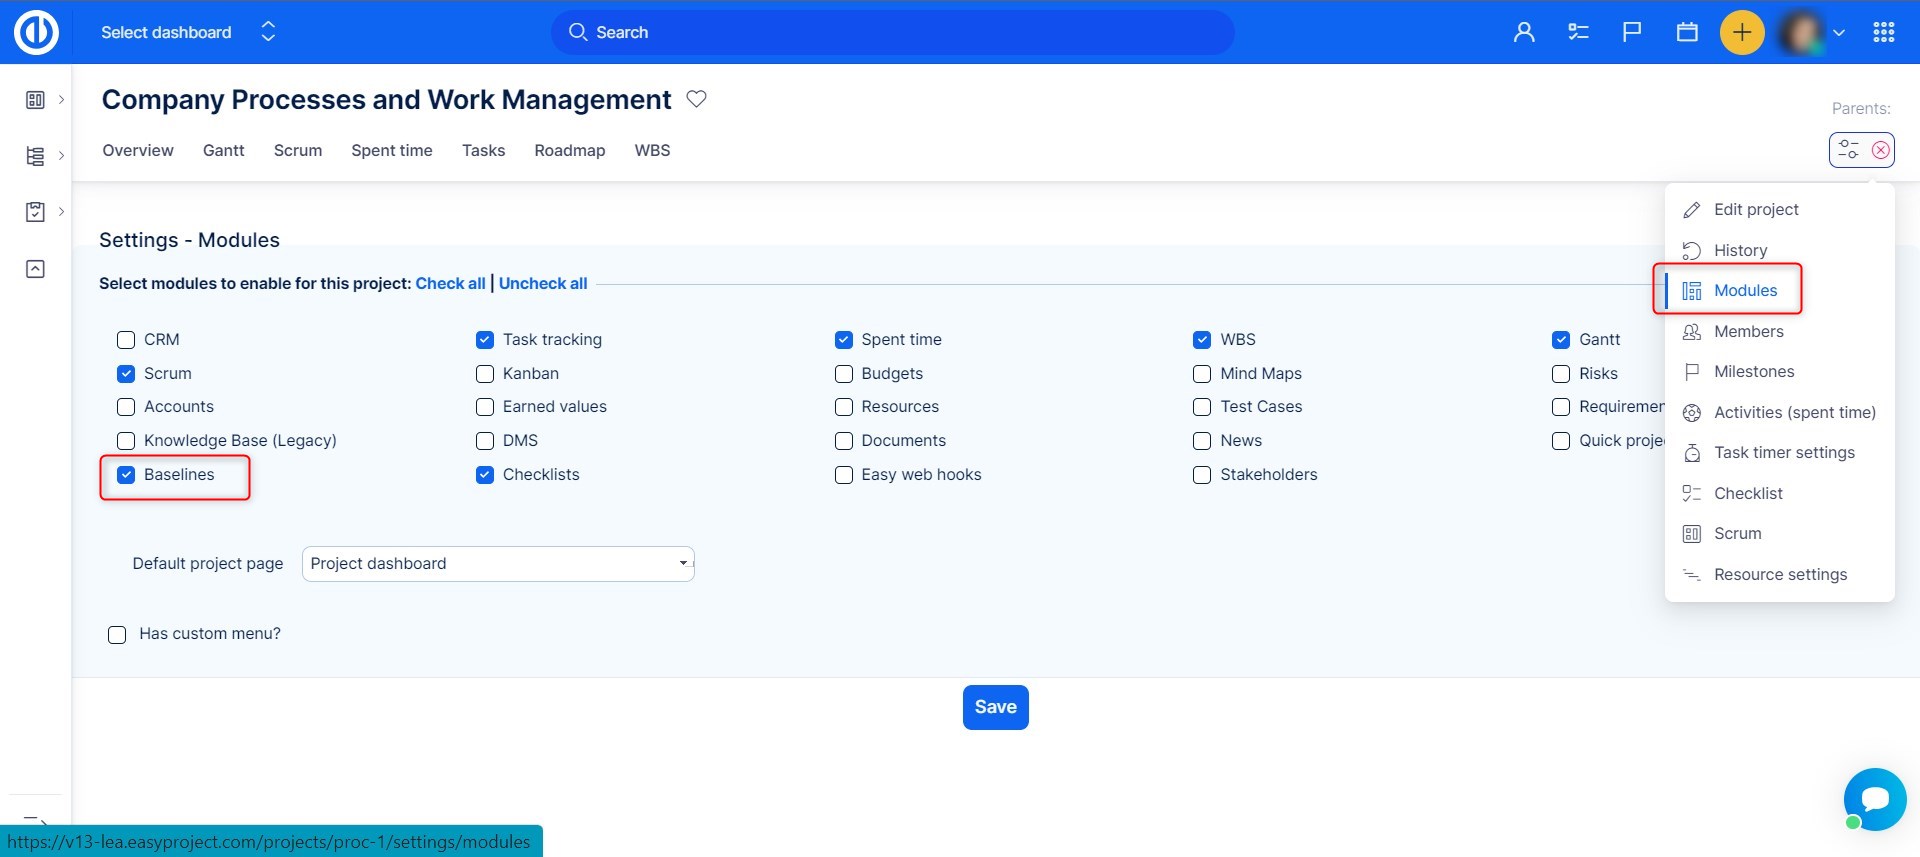Screen dimensions: 1920x857
Task: Open the chat support bubble
Action: (x=1875, y=799)
